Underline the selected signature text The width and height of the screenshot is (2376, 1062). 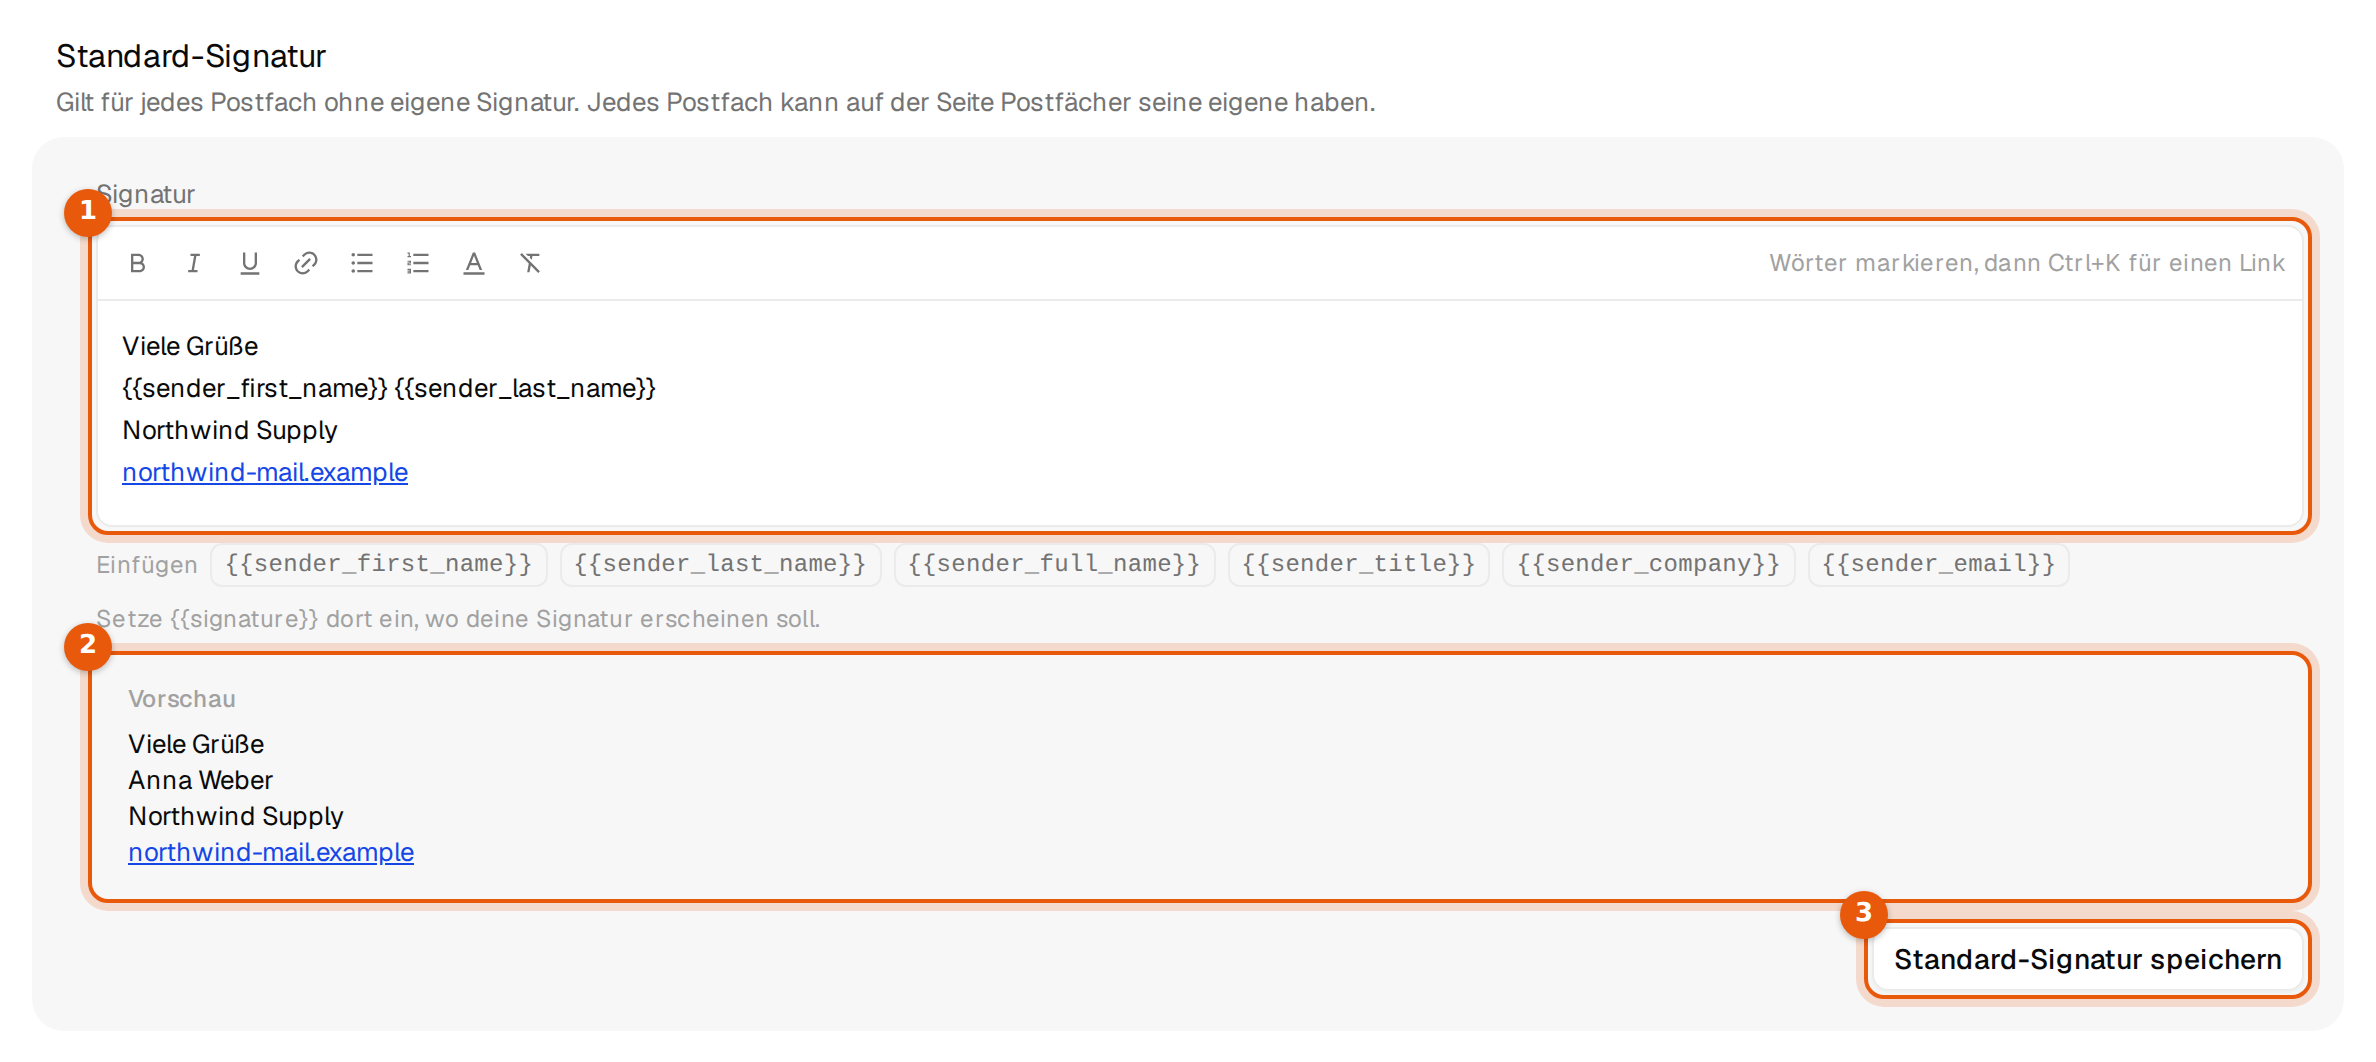pos(250,263)
